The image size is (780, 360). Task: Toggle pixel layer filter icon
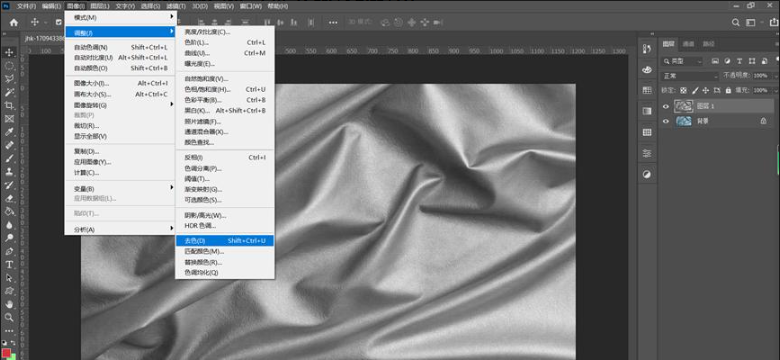[715, 61]
